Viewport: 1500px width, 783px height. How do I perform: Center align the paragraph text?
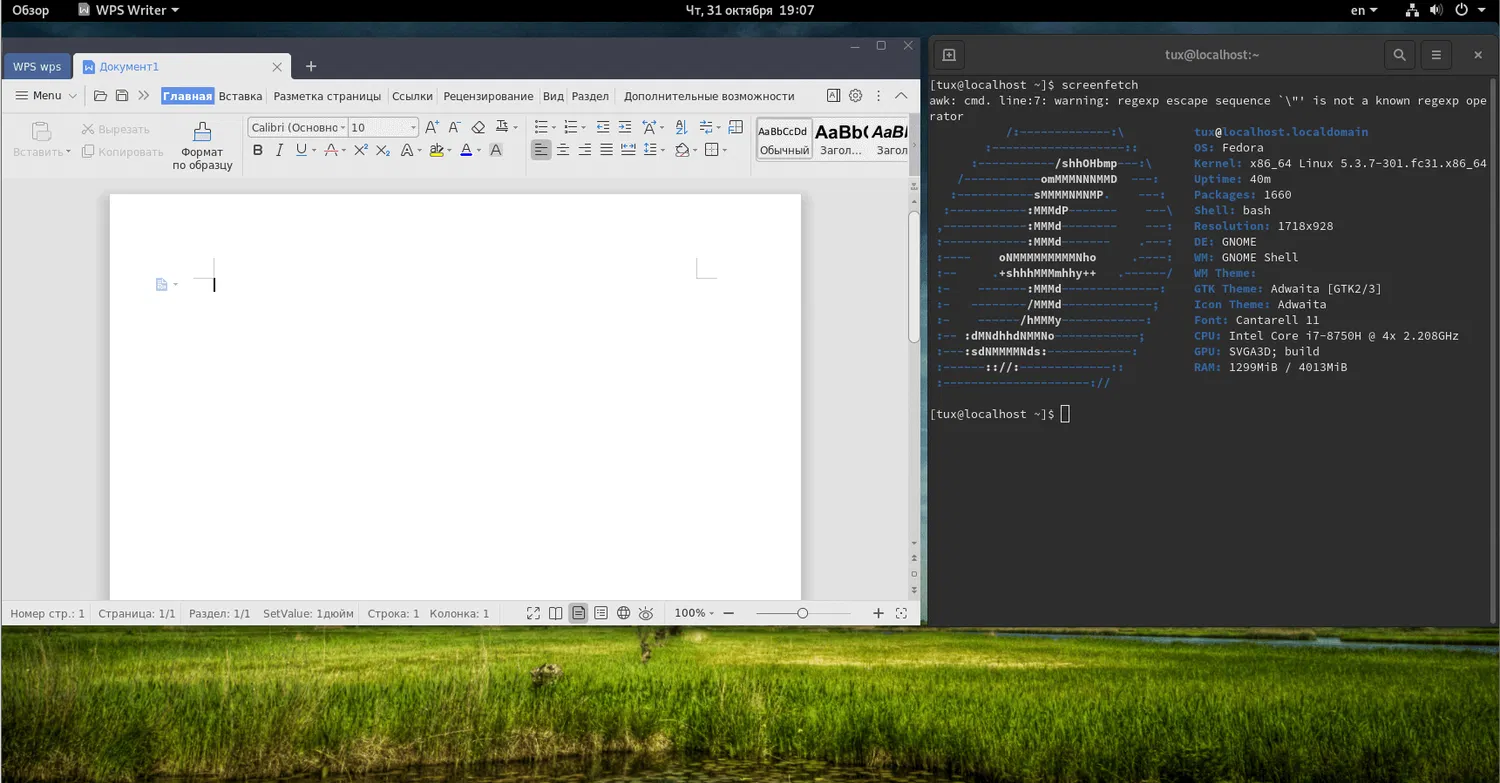point(563,150)
